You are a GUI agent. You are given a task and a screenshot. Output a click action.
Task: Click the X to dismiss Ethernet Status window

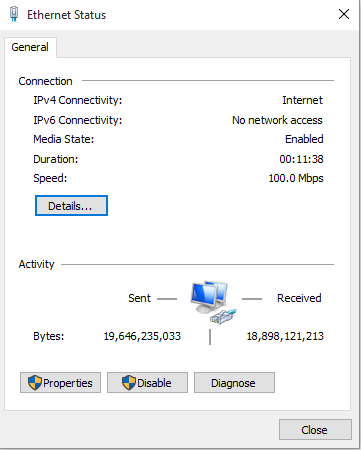coord(344,14)
